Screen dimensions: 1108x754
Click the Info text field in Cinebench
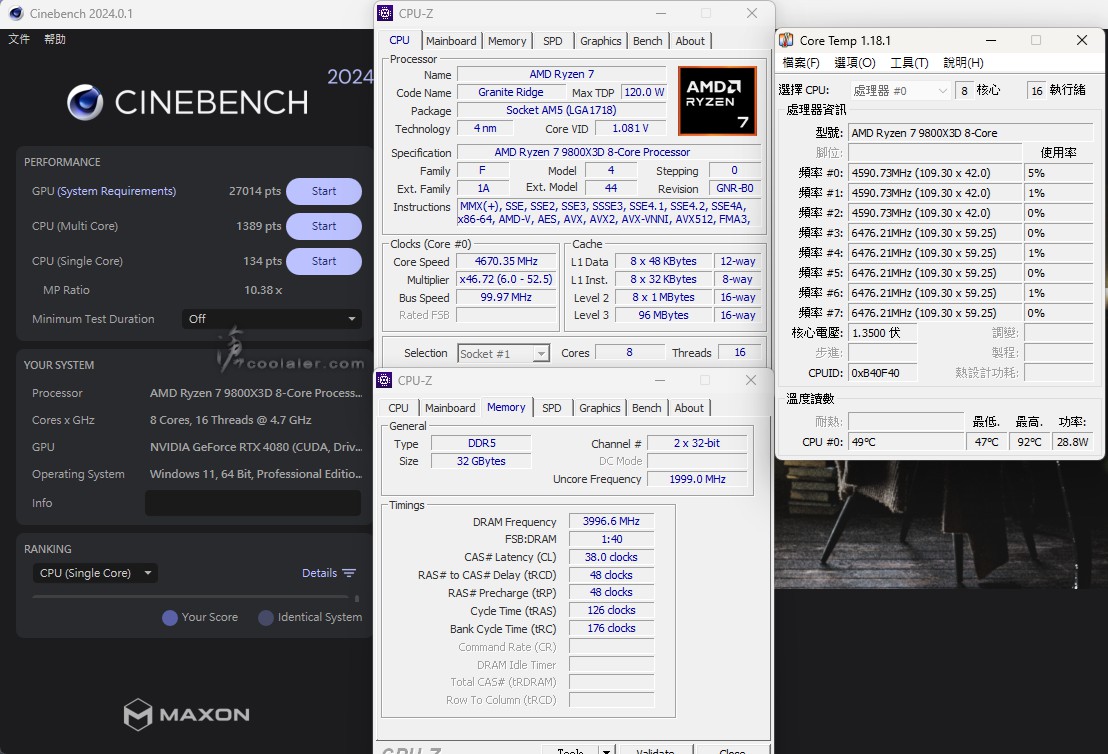tap(253, 503)
